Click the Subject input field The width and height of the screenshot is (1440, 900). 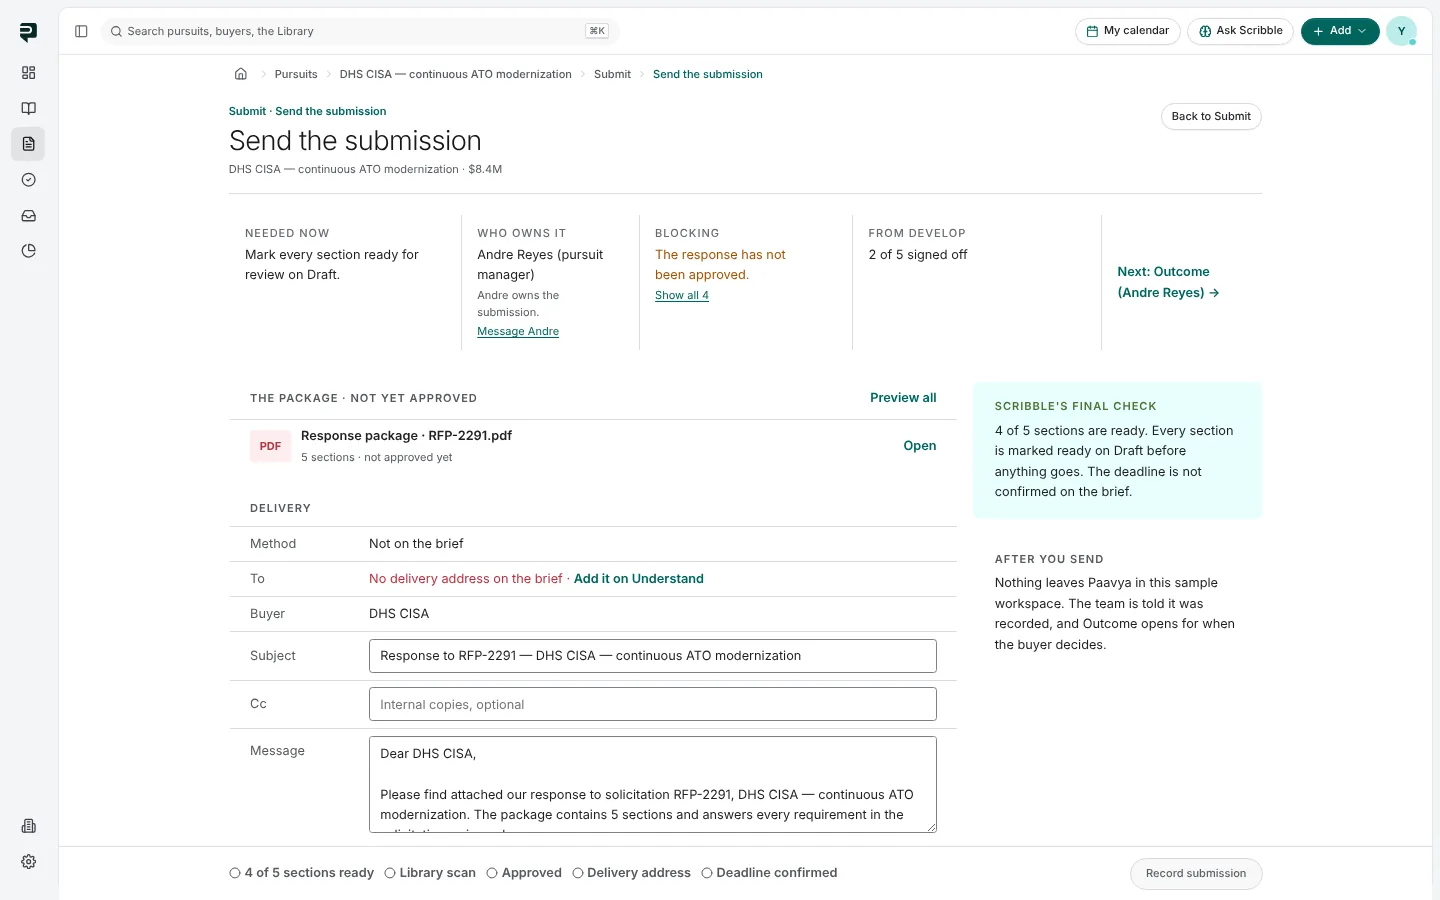pyautogui.click(x=653, y=656)
